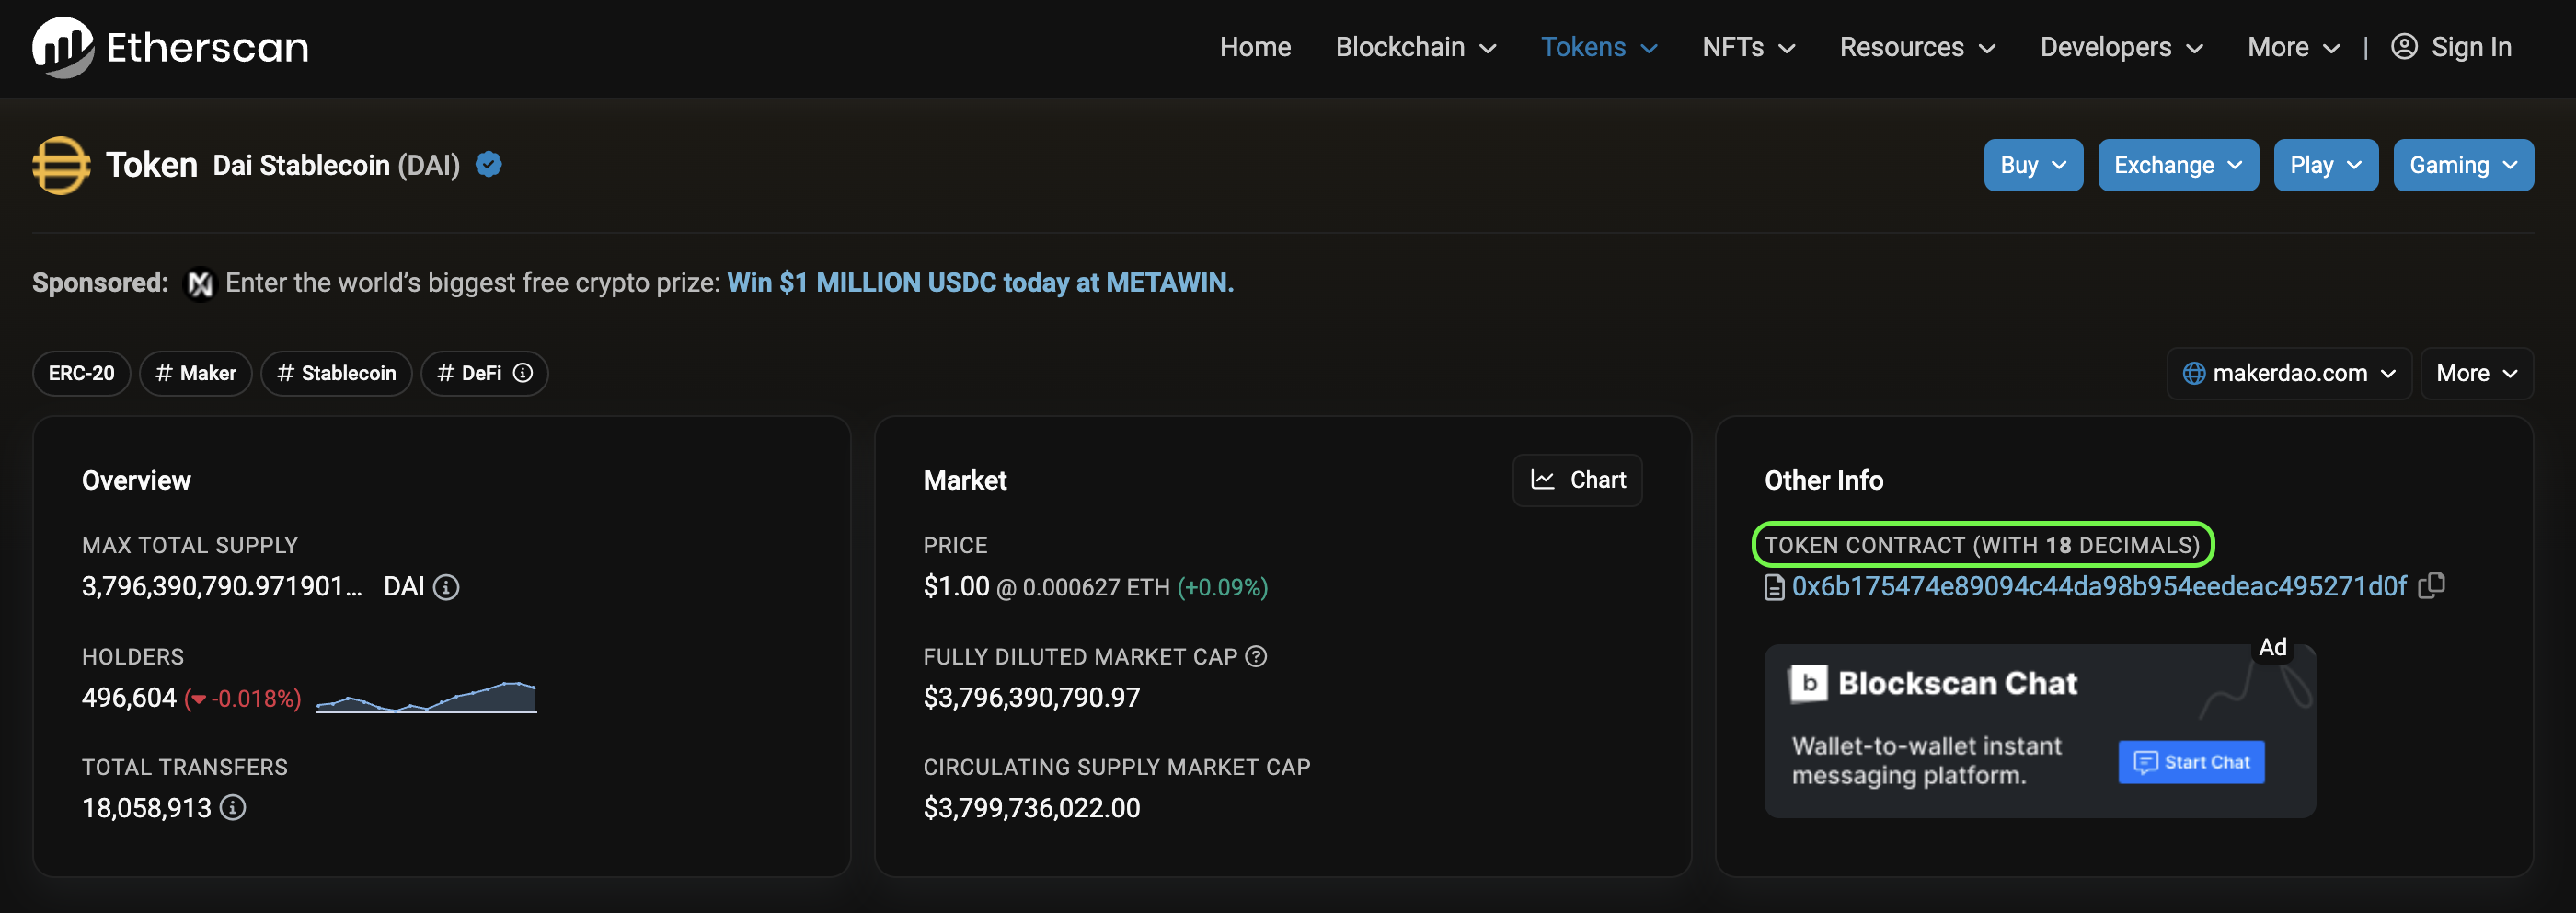Image resolution: width=2576 pixels, height=913 pixels.
Task: Open the NFTs dropdown menu
Action: pyautogui.click(x=1749, y=47)
